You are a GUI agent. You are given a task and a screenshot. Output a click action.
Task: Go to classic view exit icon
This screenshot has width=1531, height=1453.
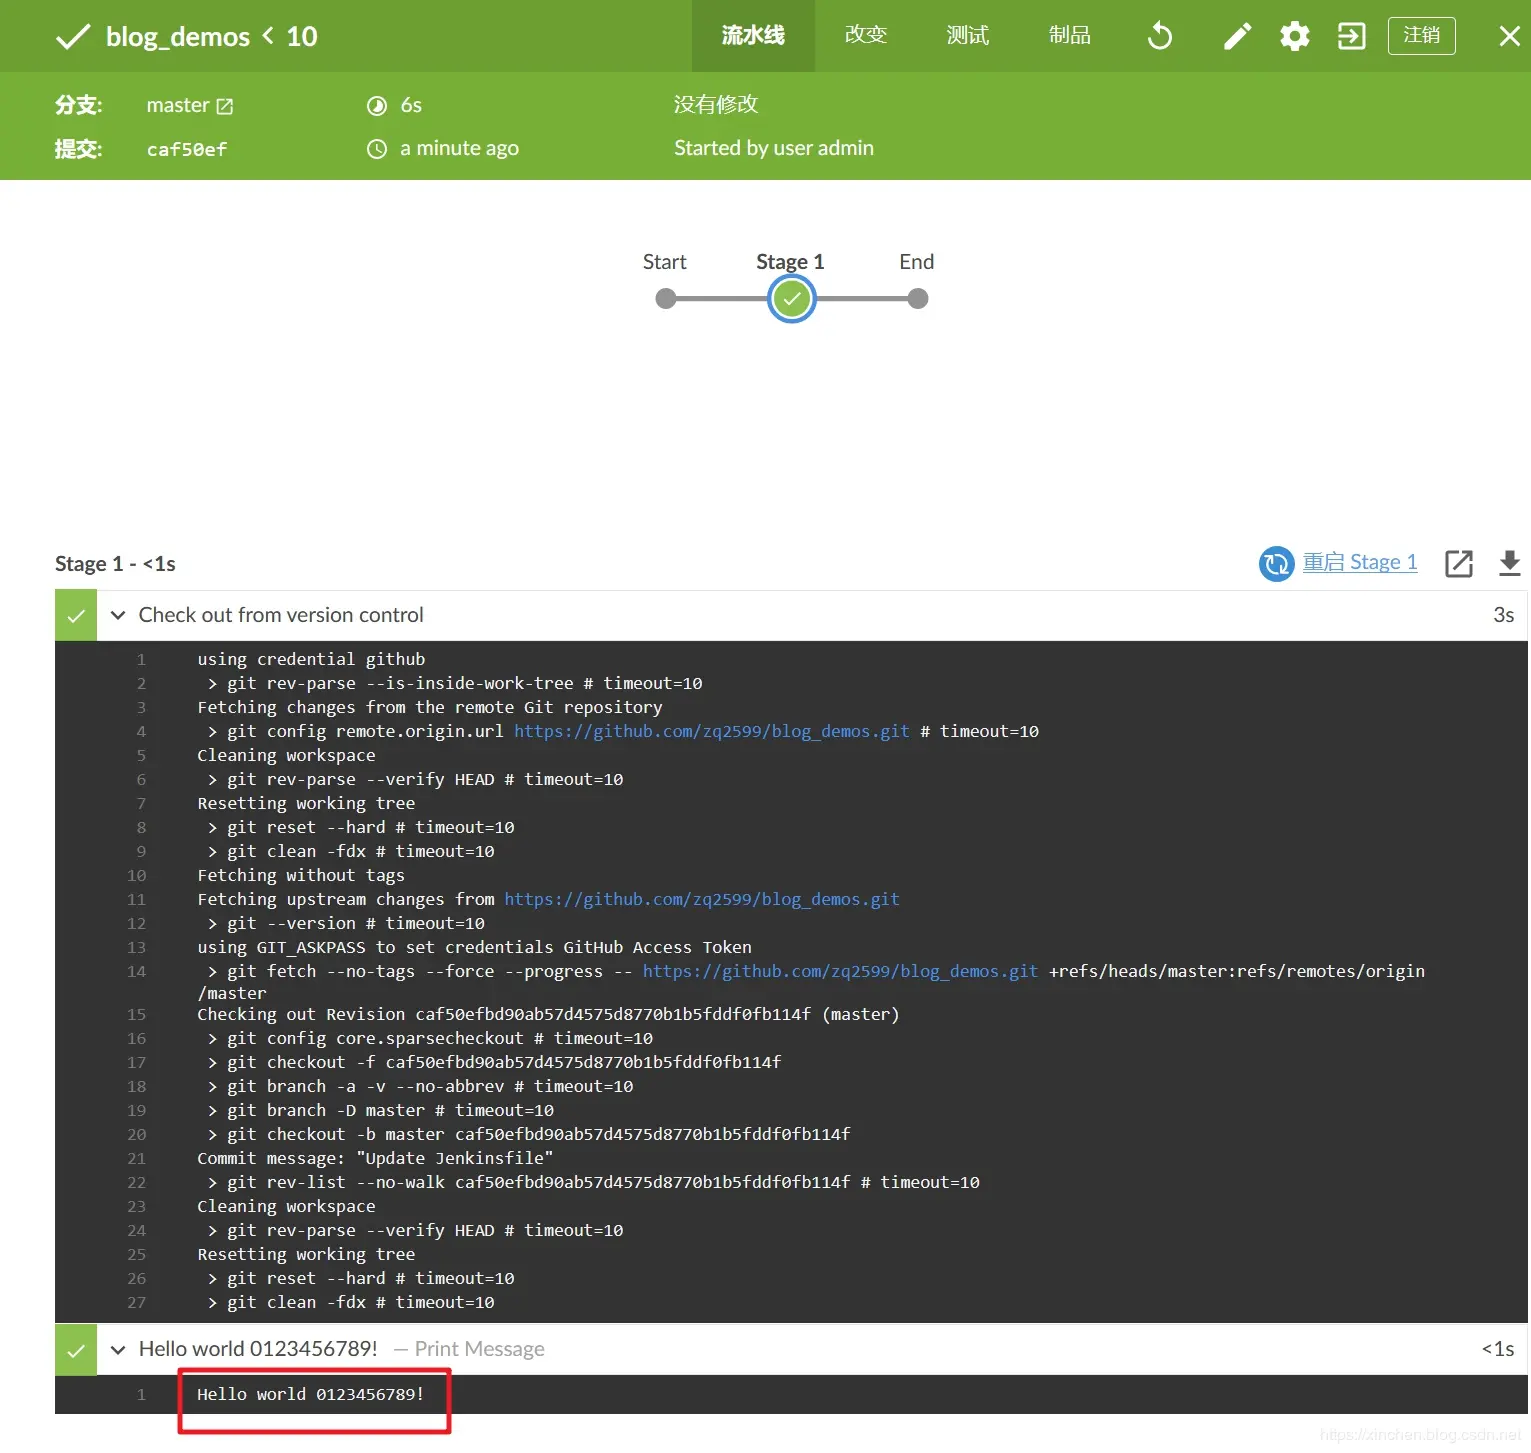pyautogui.click(x=1351, y=36)
